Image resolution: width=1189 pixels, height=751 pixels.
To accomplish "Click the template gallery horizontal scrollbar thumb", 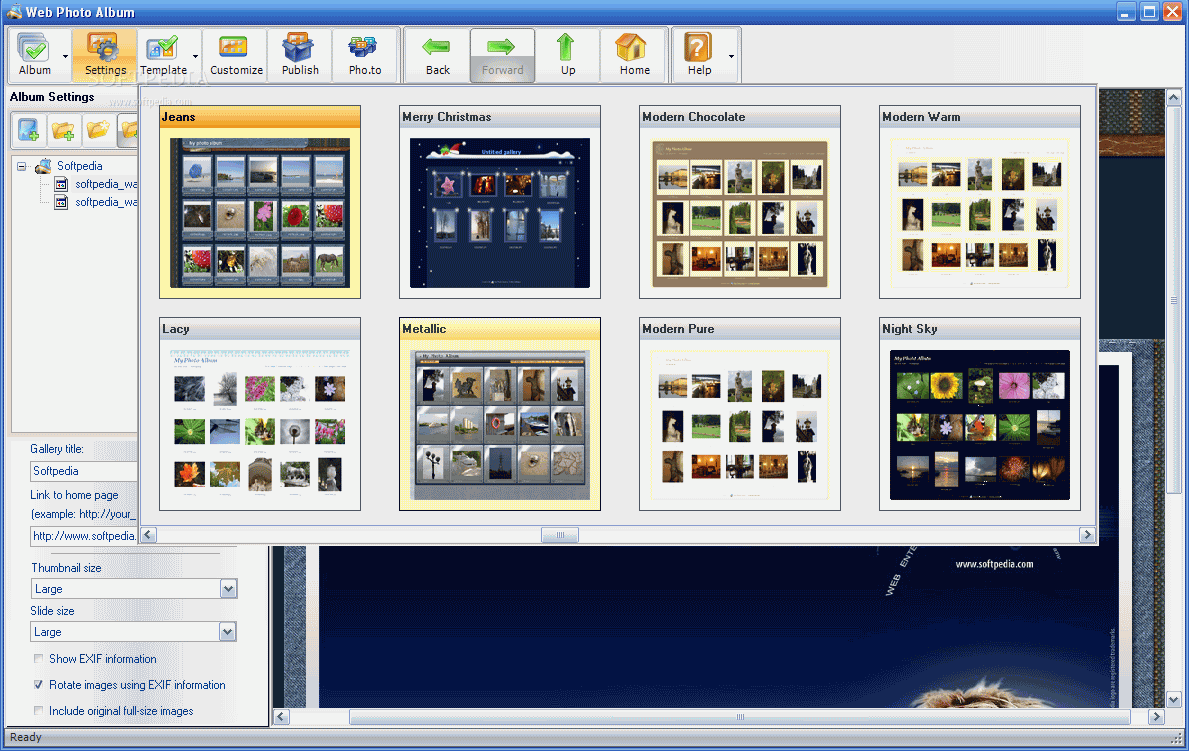I will (x=560, y=535).
